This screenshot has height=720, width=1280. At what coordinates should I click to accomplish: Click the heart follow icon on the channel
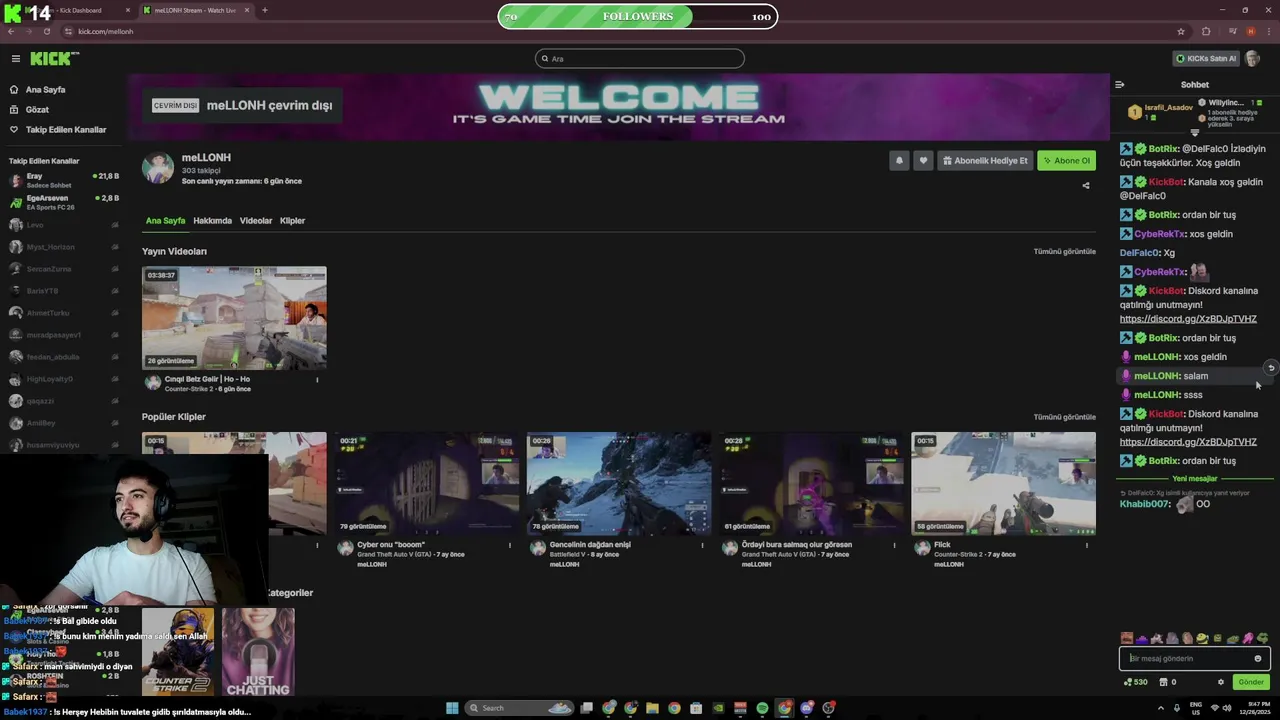(x=923, y=160)
